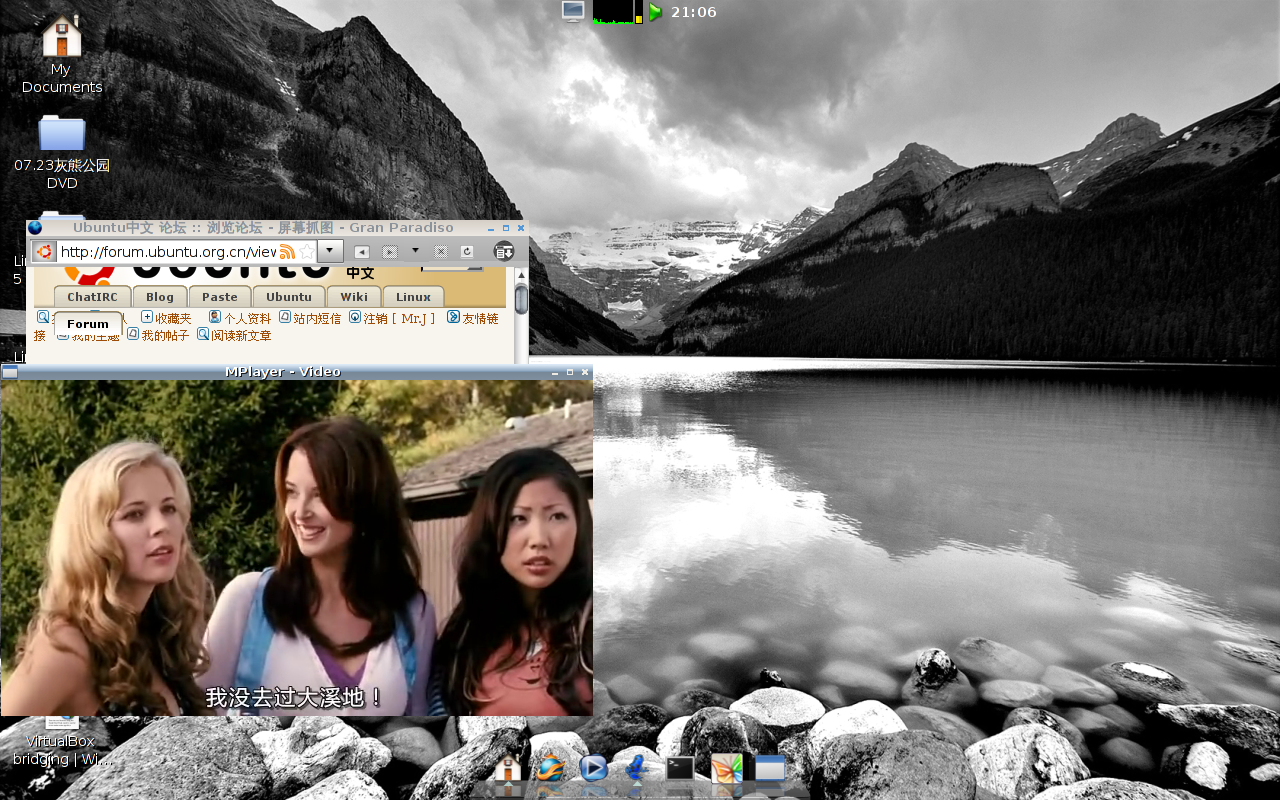Click the window icon in the dock
The width and height of the screenshot is (1280, 800).
point(770,768)
